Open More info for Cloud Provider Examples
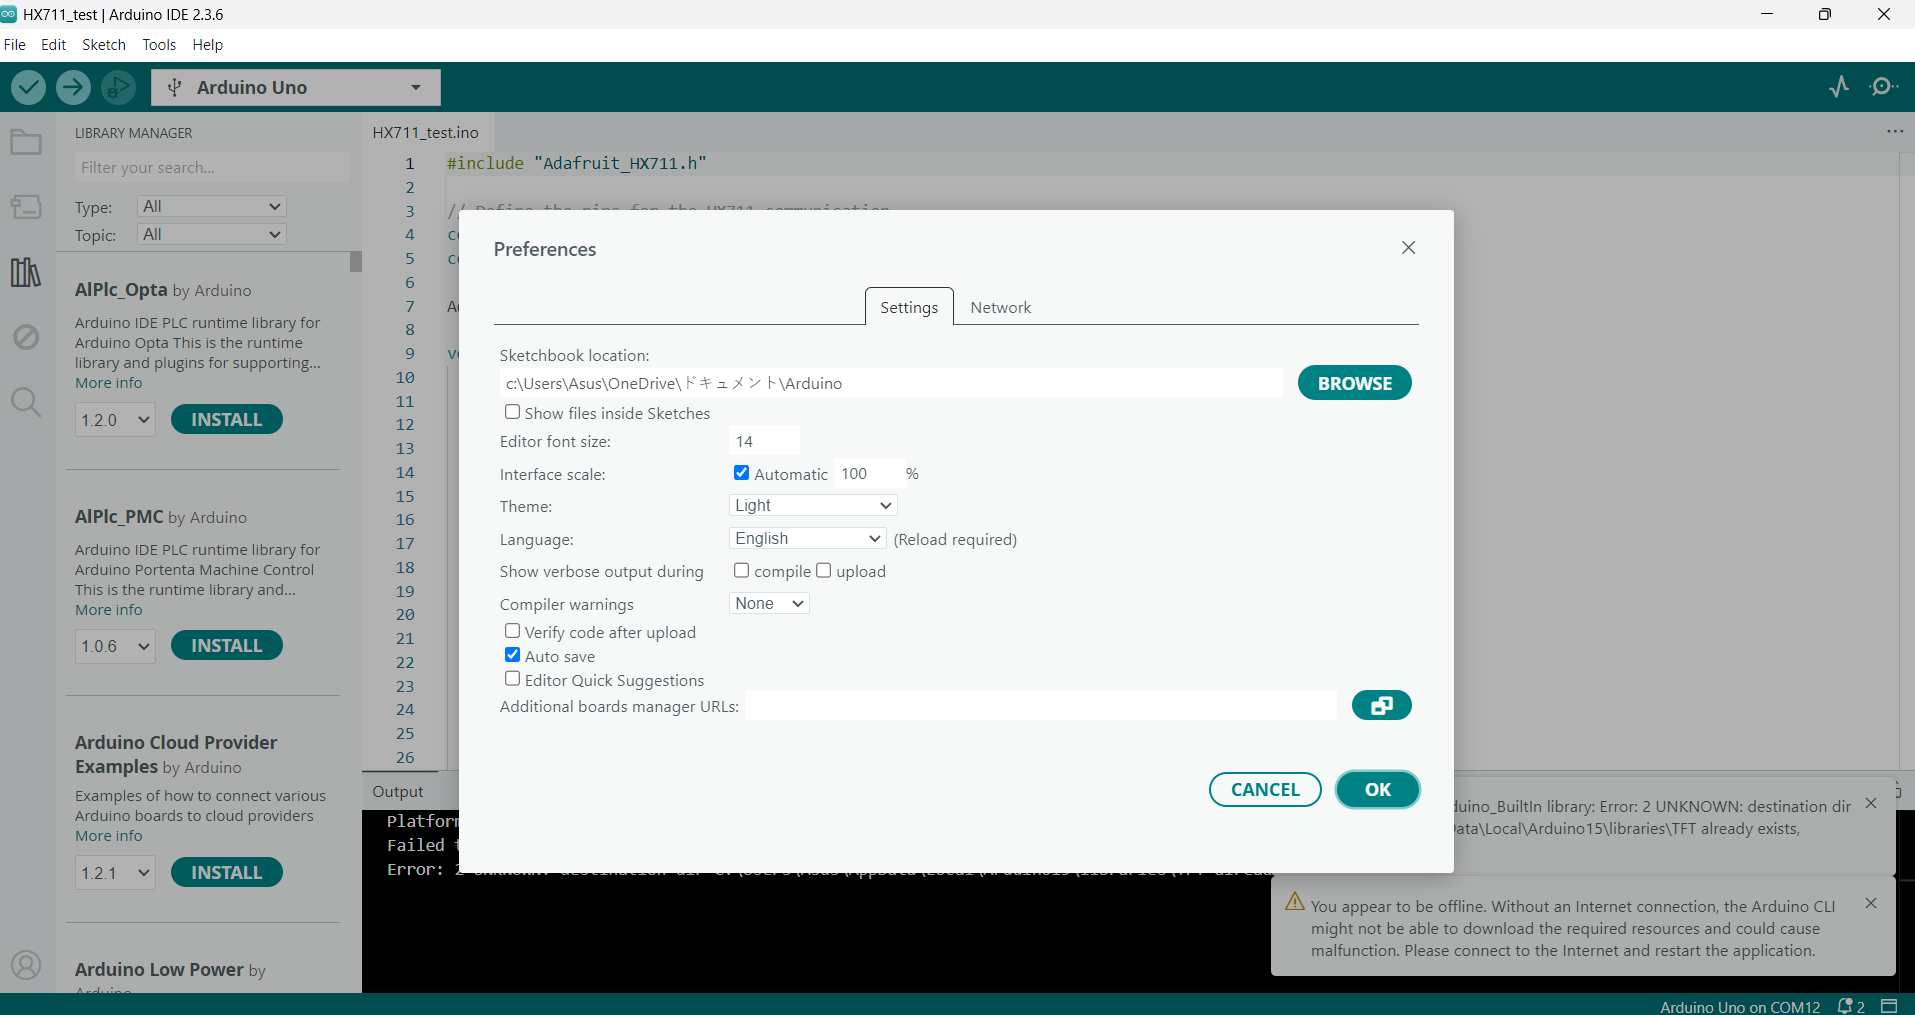The width and height of the screenshot is (1915, 1015). pos(109,836)
